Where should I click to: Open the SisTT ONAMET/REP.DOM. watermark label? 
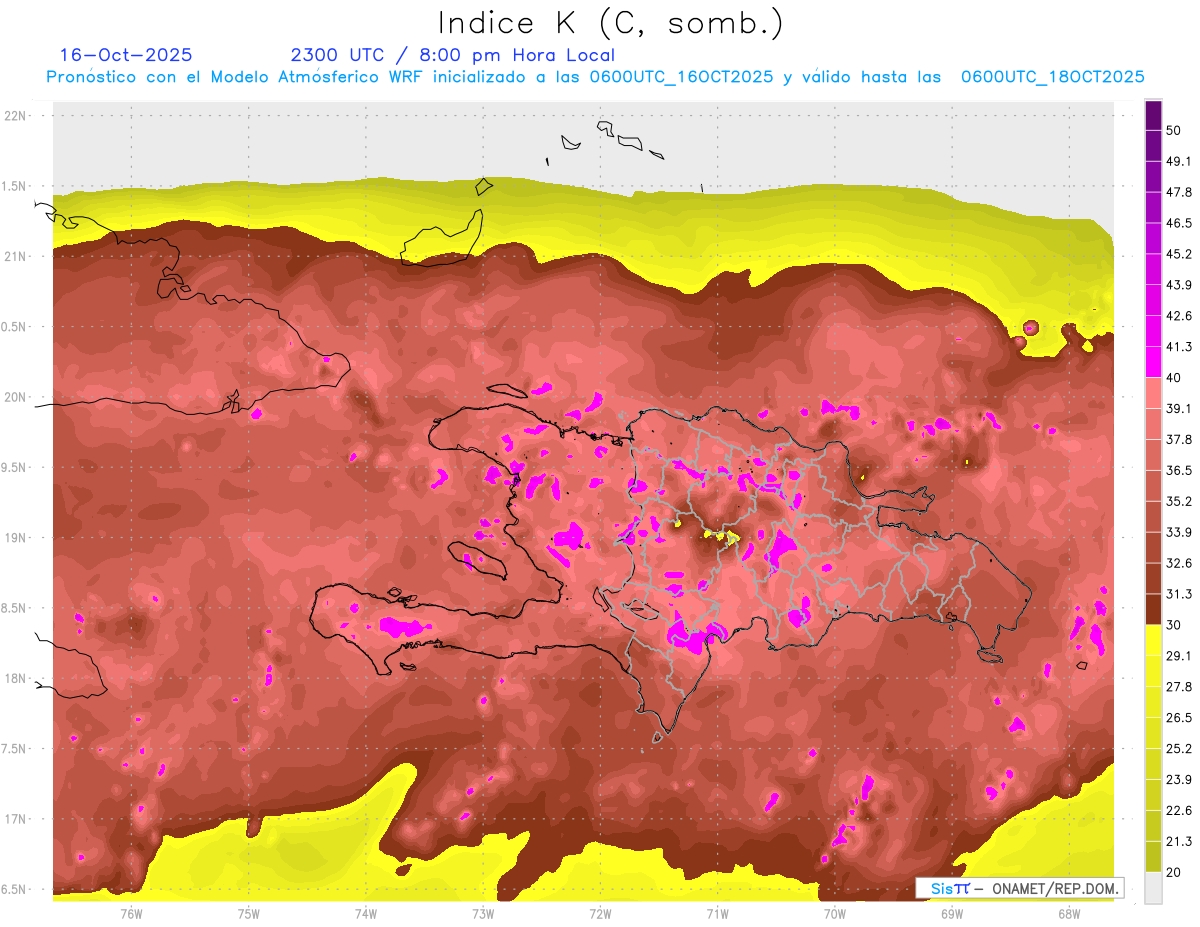point(1019,888)
